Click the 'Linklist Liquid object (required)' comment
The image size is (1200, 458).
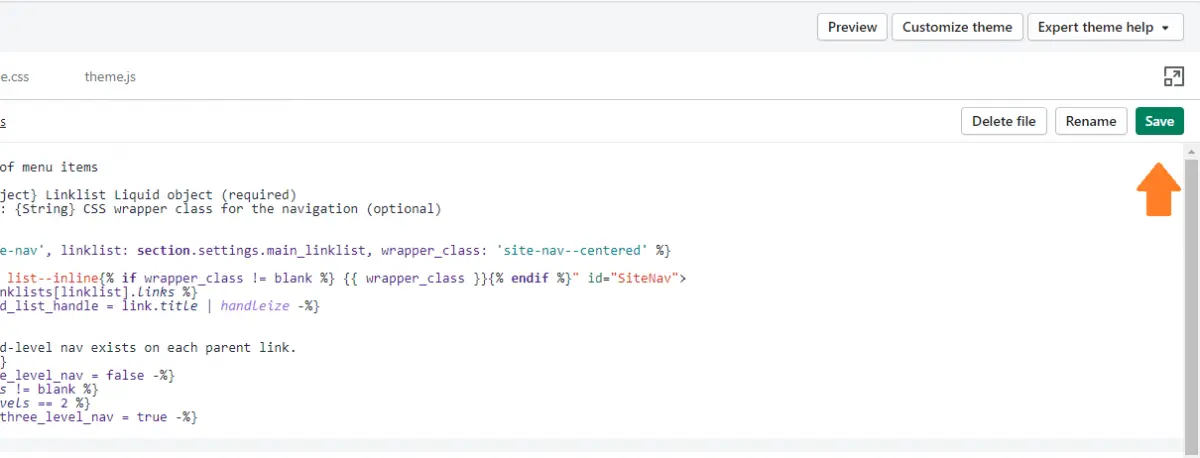pos(171,194)
